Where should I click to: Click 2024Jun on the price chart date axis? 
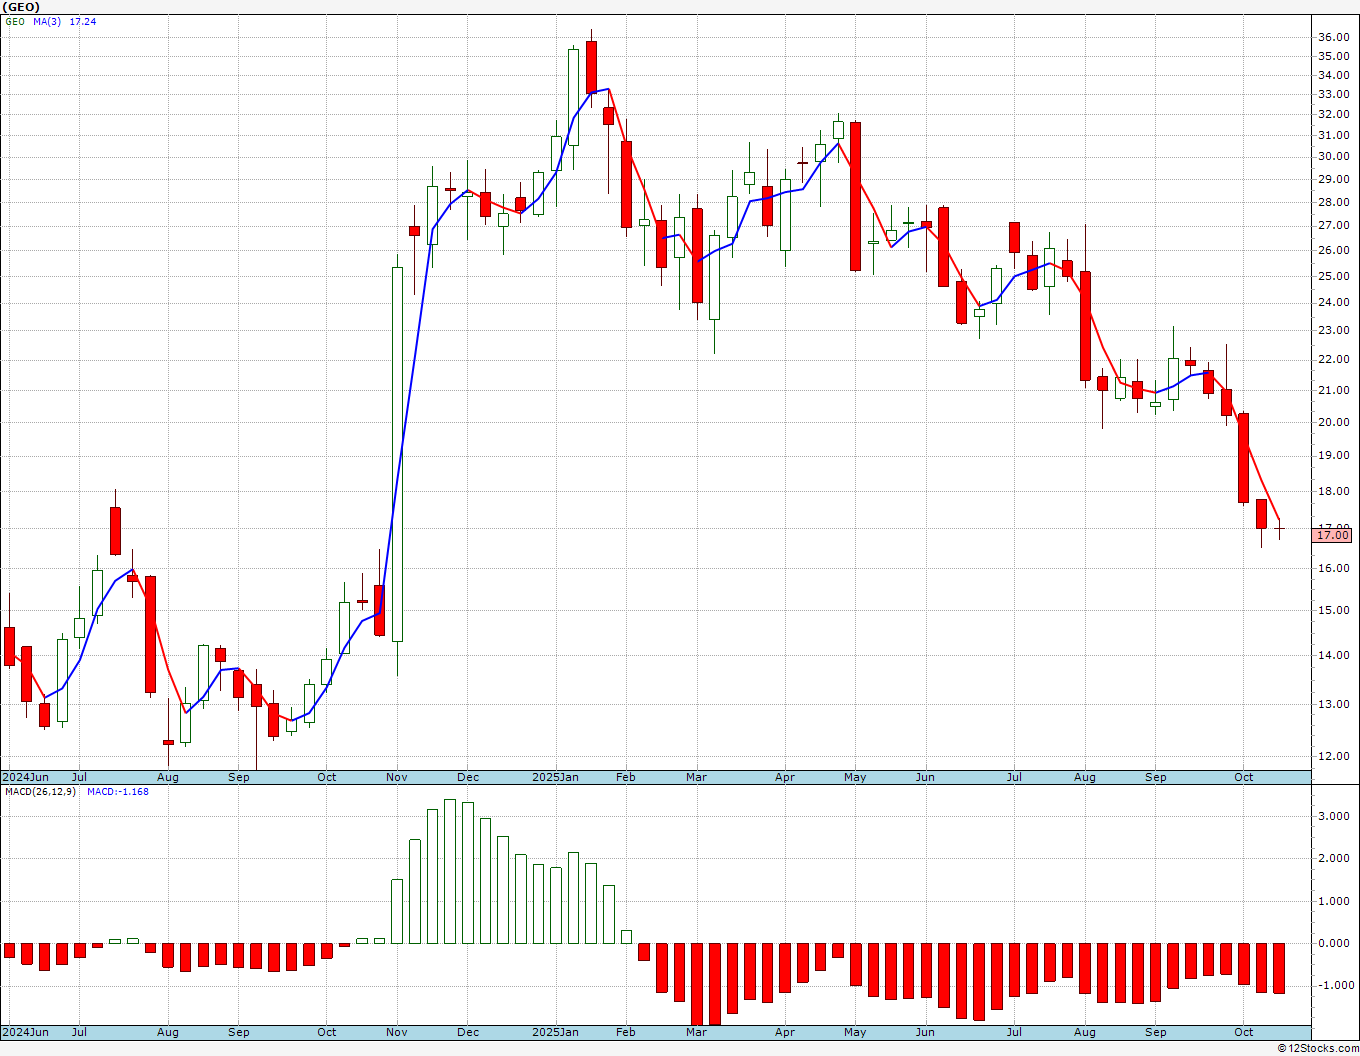pyautogui.click(x=25, y=777)
